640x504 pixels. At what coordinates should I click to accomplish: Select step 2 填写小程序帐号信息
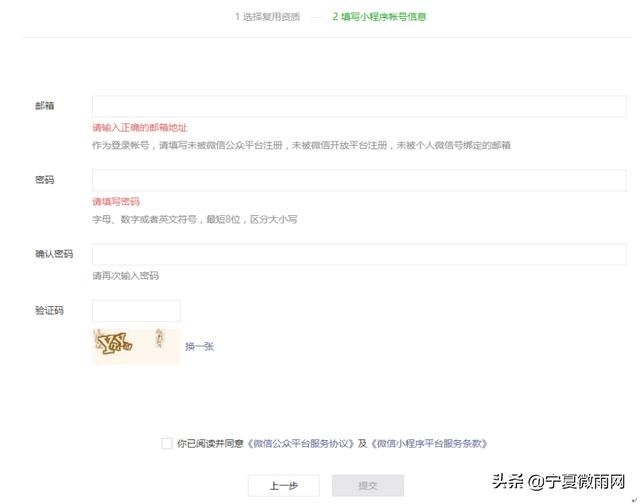(379, 17)
